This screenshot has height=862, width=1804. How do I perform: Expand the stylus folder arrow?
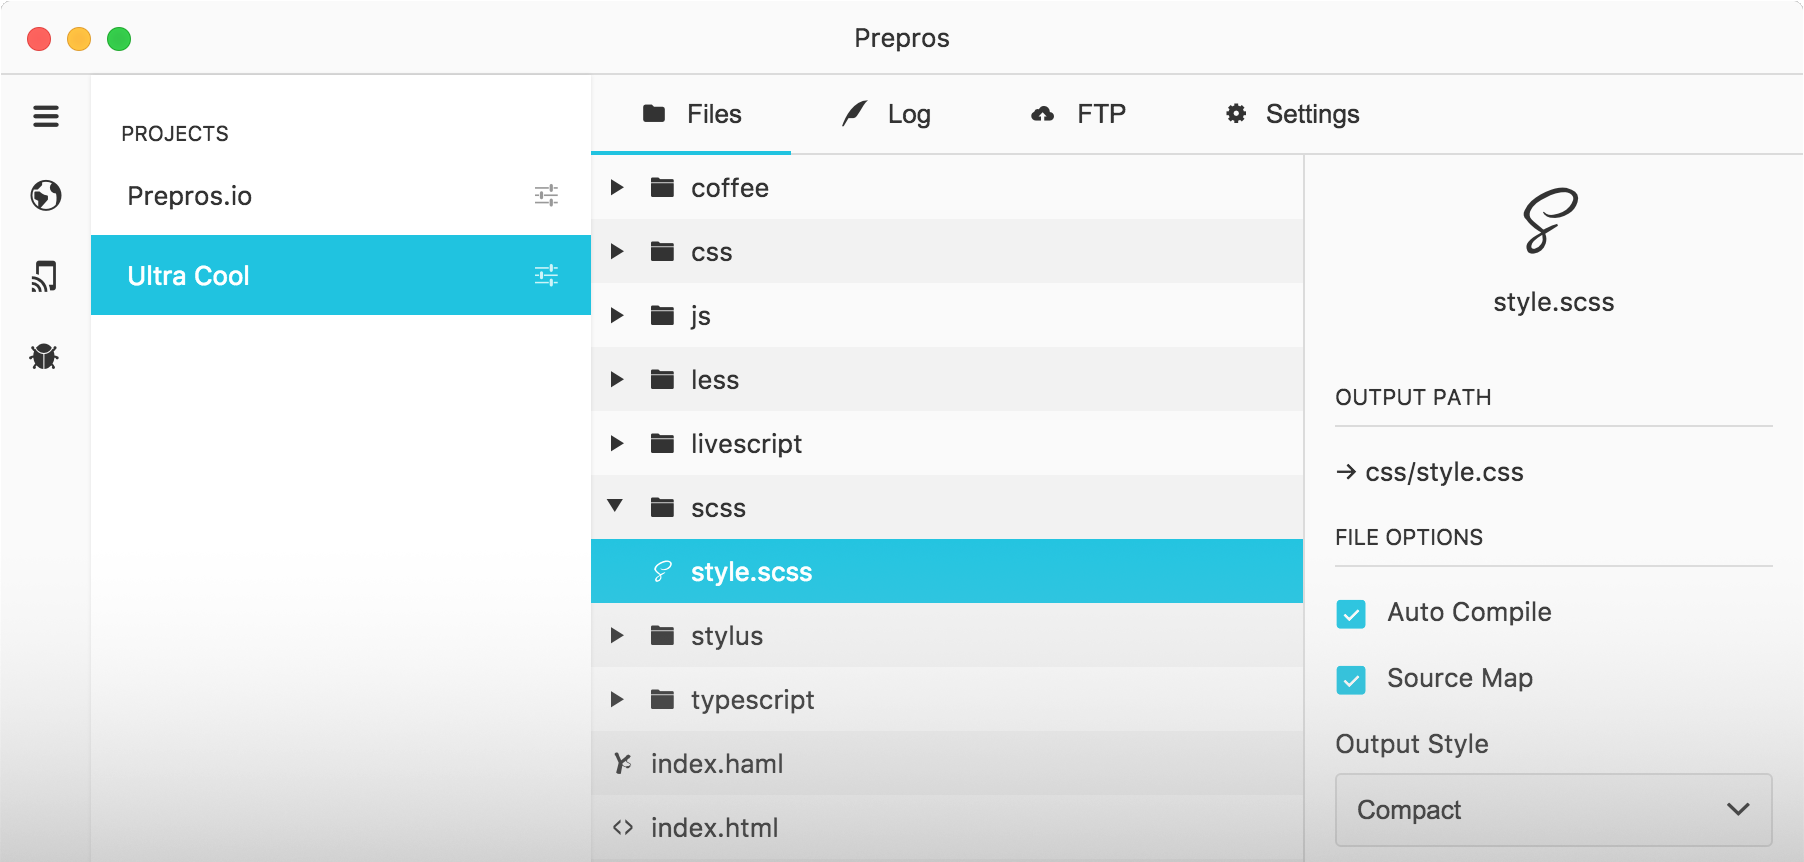(x=617, y=635)
